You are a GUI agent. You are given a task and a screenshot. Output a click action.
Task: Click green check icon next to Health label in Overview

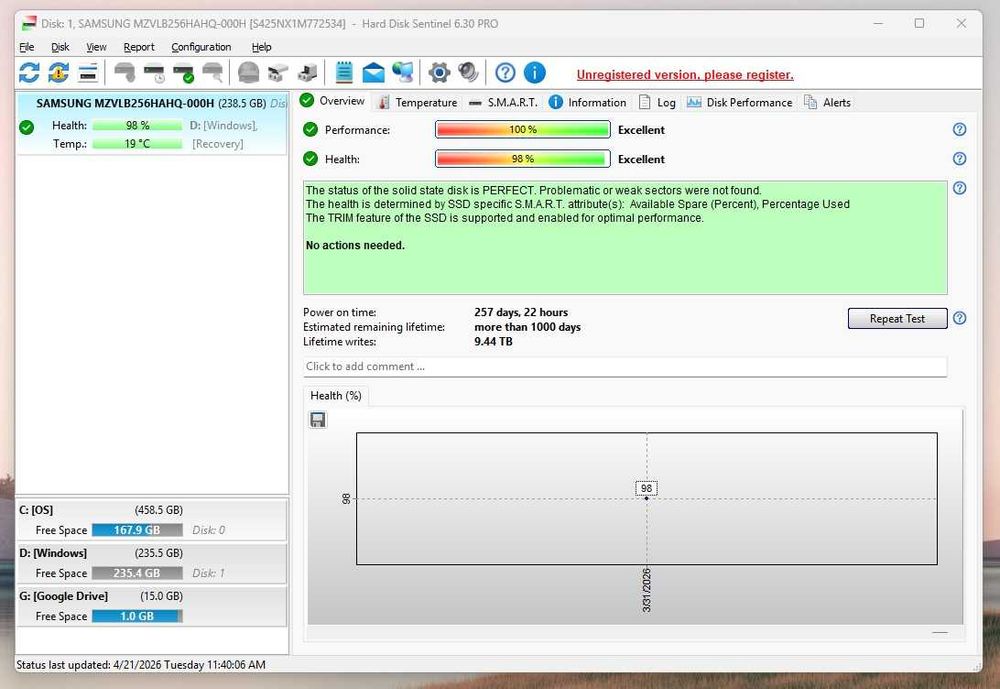click(310, 159)
